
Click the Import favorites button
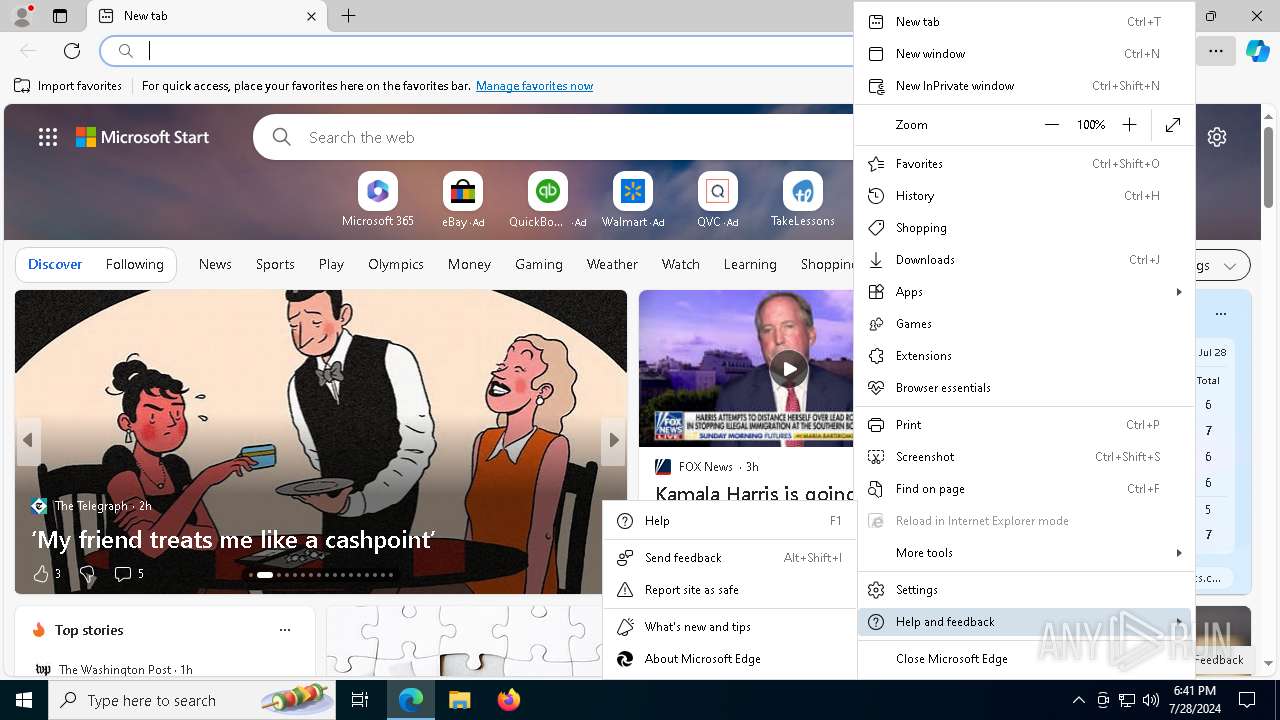click(68, 86)
